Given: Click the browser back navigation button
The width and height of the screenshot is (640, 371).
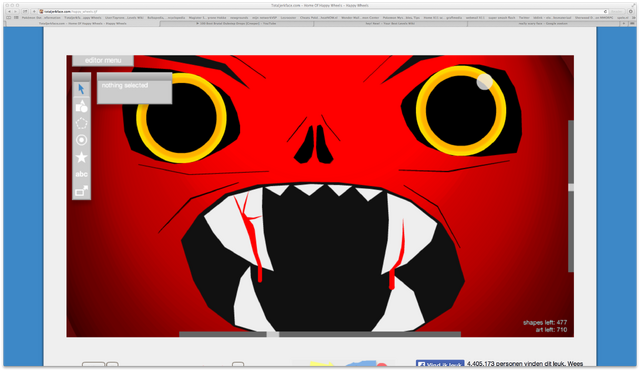Looking at the screenshot, I should 9,11.
